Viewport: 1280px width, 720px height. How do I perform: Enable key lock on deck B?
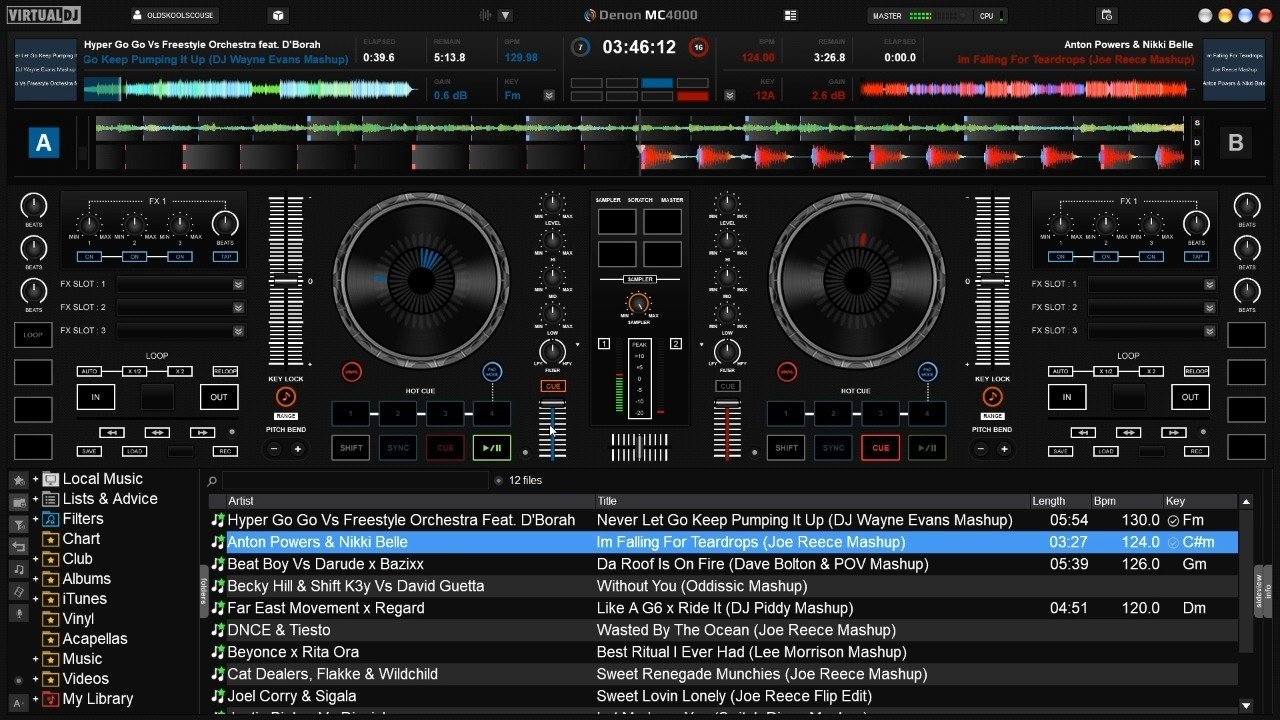[992, 396]
